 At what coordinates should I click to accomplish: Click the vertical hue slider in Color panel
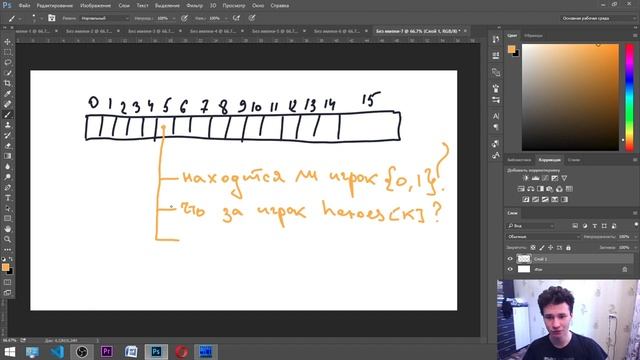tap(630, 97)
